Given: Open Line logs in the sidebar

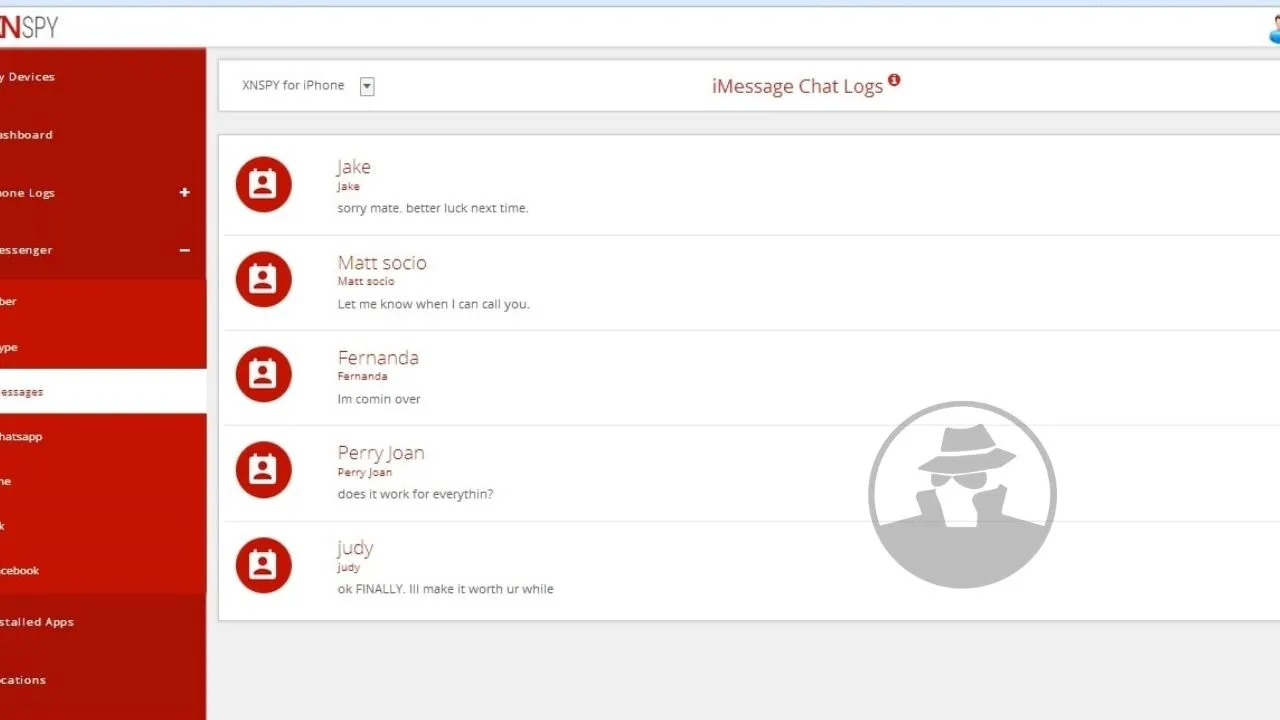Looking at the screenshot, I should pos(6,481).
